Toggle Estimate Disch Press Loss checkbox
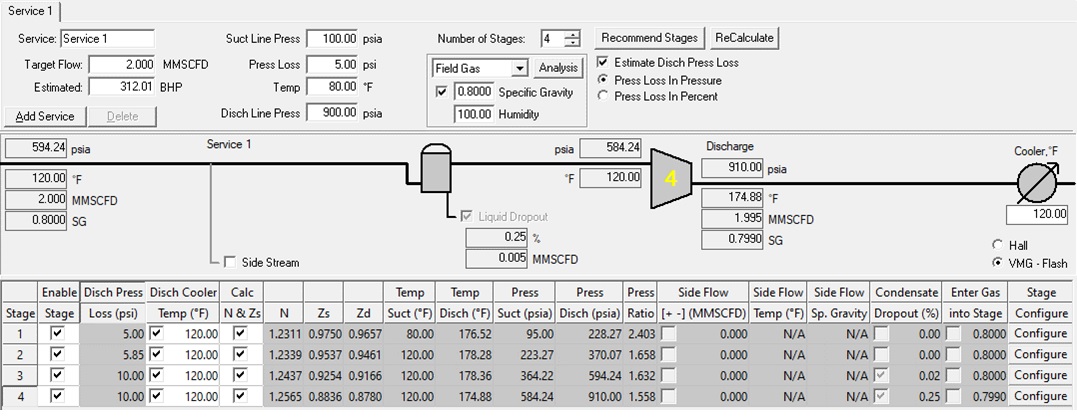 pyautogui.click(x=602, y=62)
